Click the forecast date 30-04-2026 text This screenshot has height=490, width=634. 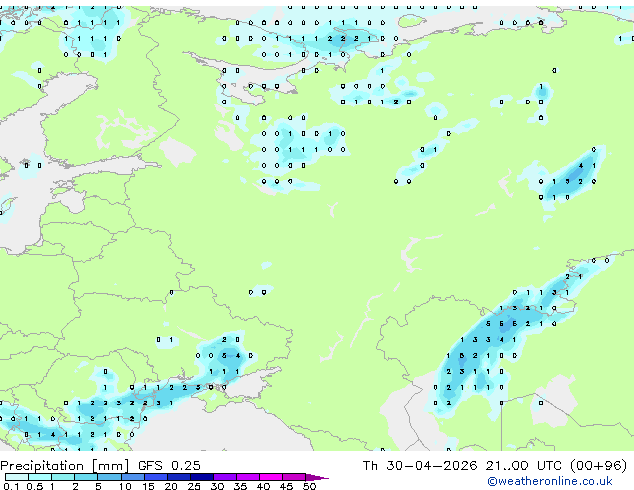[x=432, y=465]
